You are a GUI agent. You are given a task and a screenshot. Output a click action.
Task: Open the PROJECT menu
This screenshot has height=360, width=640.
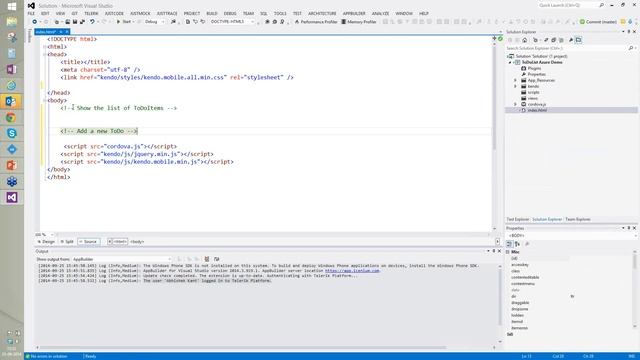pos(191,13)
